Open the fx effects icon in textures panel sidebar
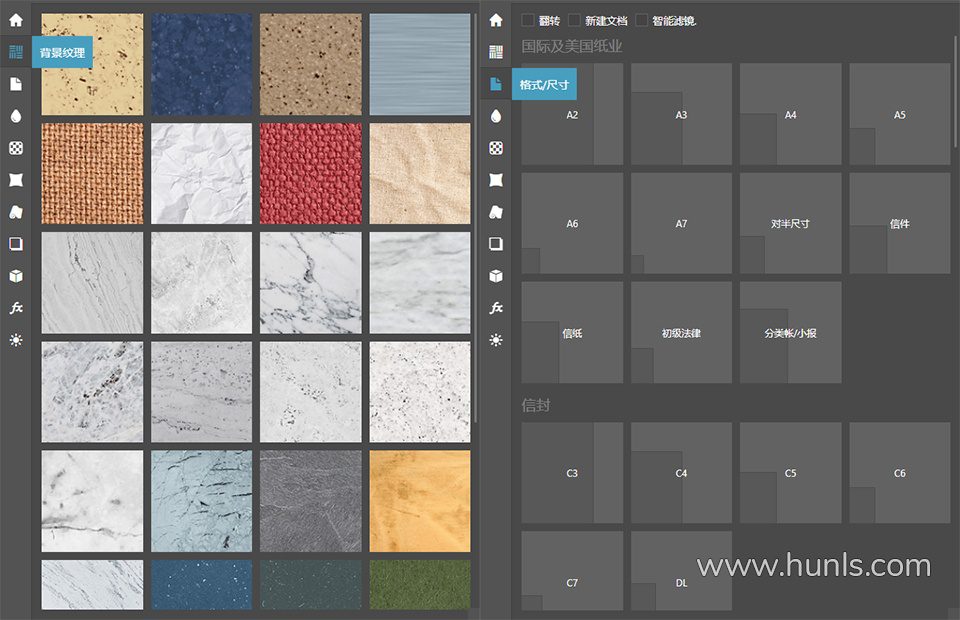 (16, 308)
